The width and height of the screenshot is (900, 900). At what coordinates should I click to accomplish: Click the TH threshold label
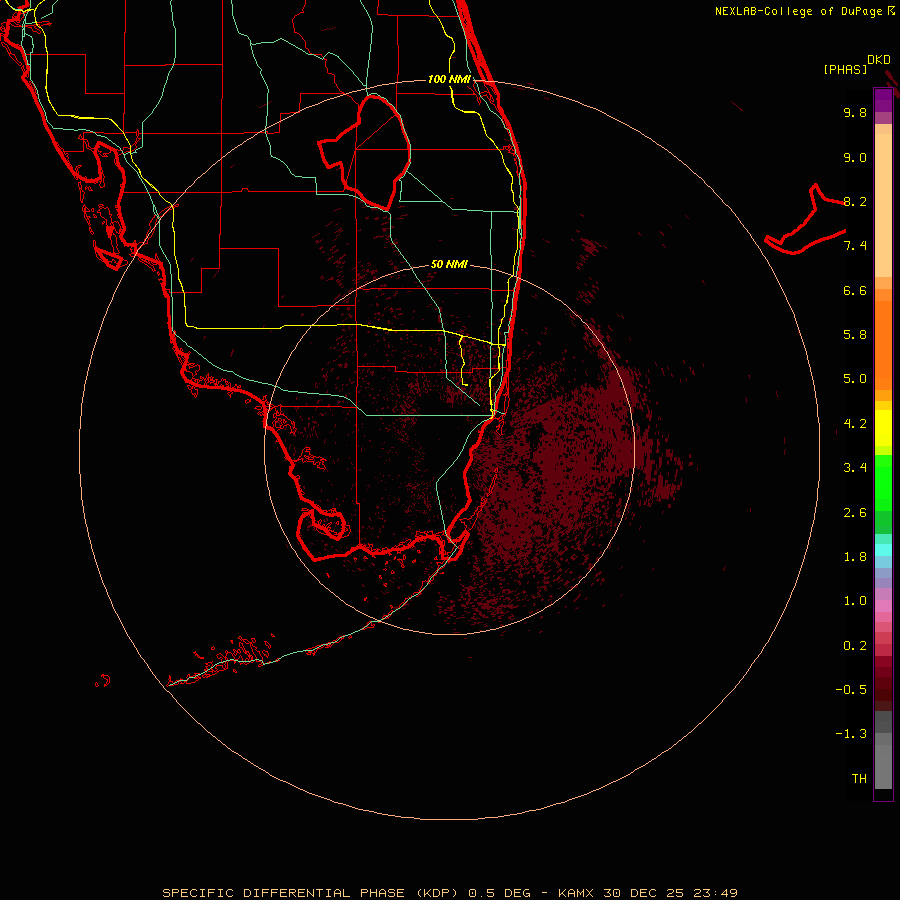(x=859, y=779)
